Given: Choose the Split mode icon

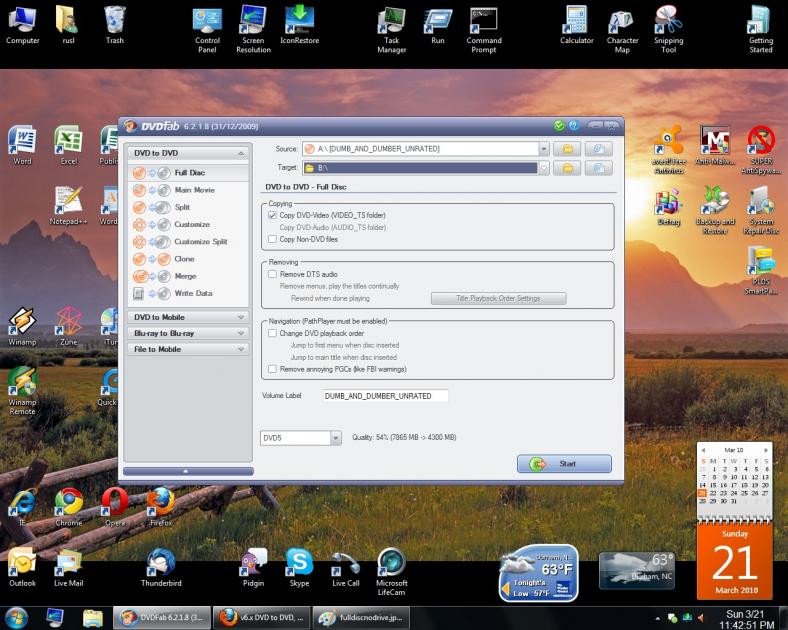Looking at the screenshot, I should (x=150, y=207).
